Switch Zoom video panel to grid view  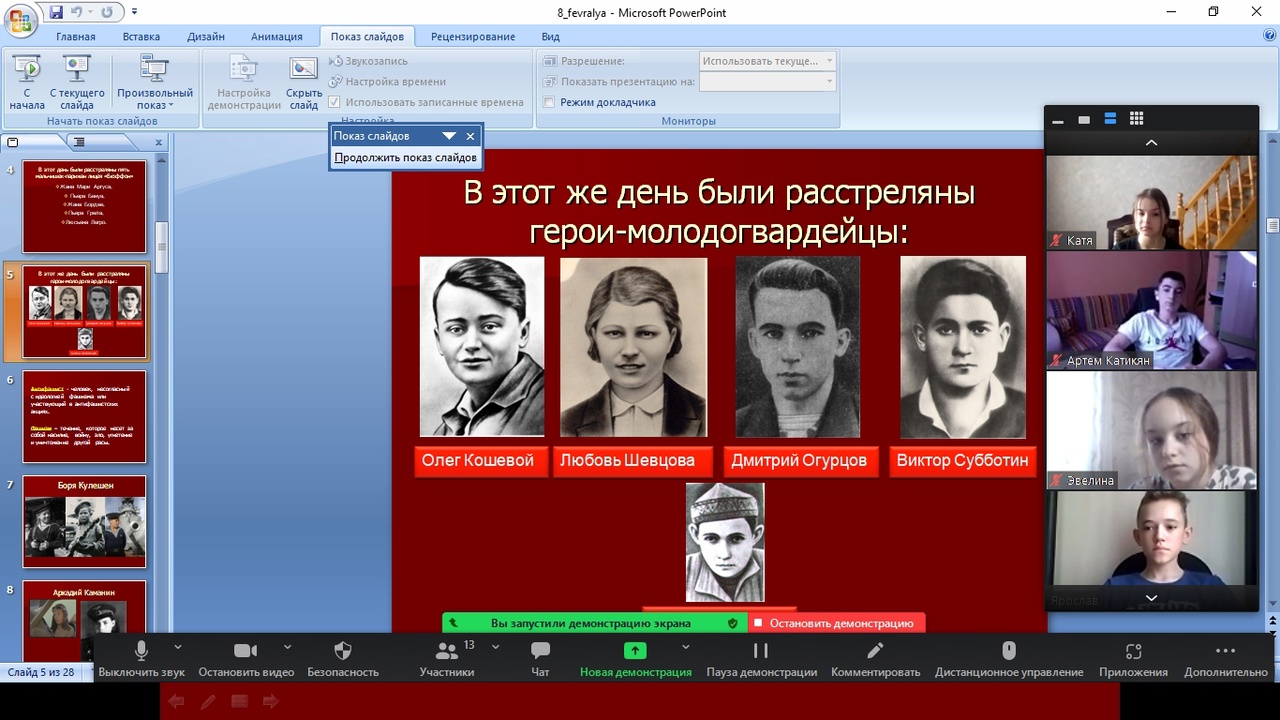point(1136,119)
